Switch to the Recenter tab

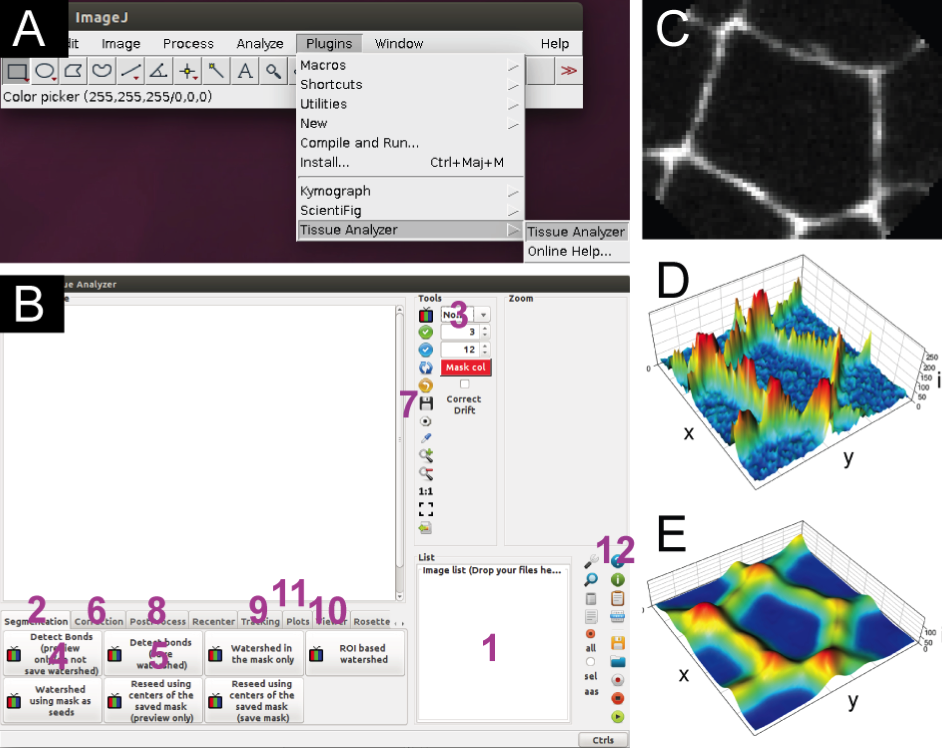point(213,621)
